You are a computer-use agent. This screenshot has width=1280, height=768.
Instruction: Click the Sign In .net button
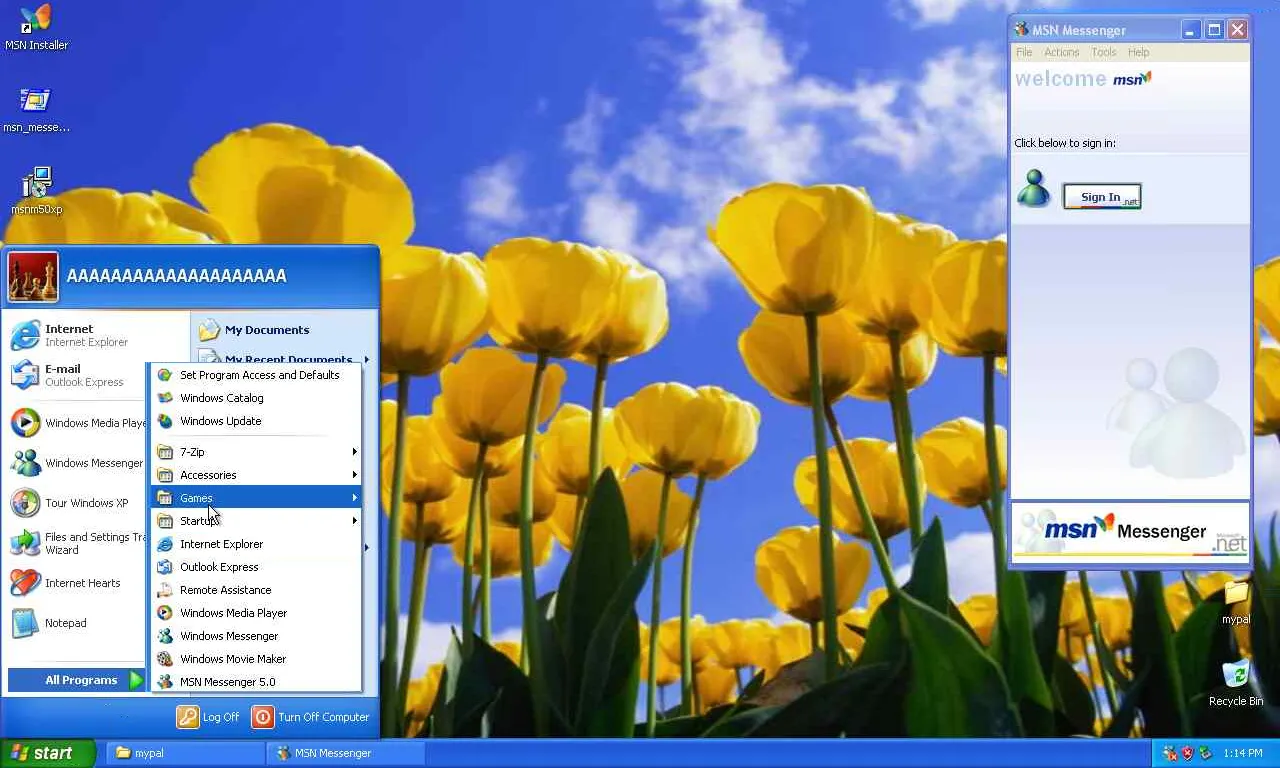point(1102,197)
